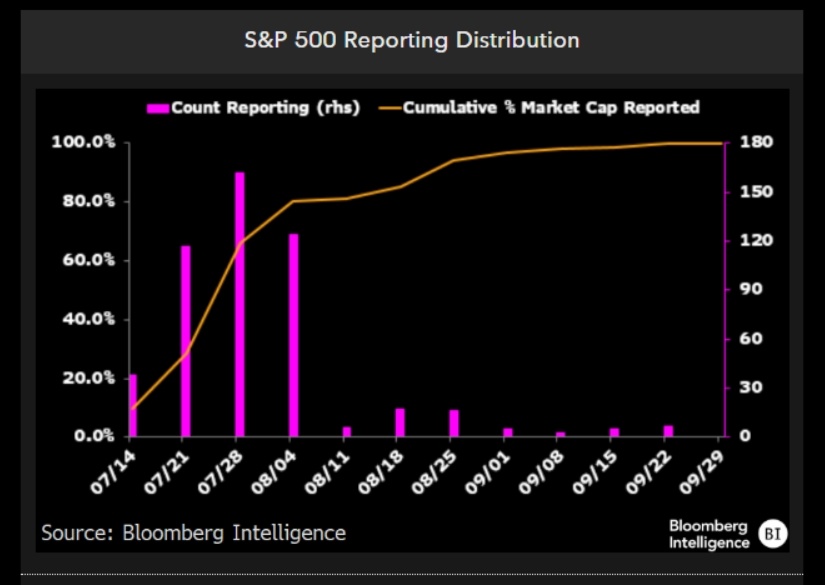
Task: Click the 180 label on right axis
Action: [756, 142]
